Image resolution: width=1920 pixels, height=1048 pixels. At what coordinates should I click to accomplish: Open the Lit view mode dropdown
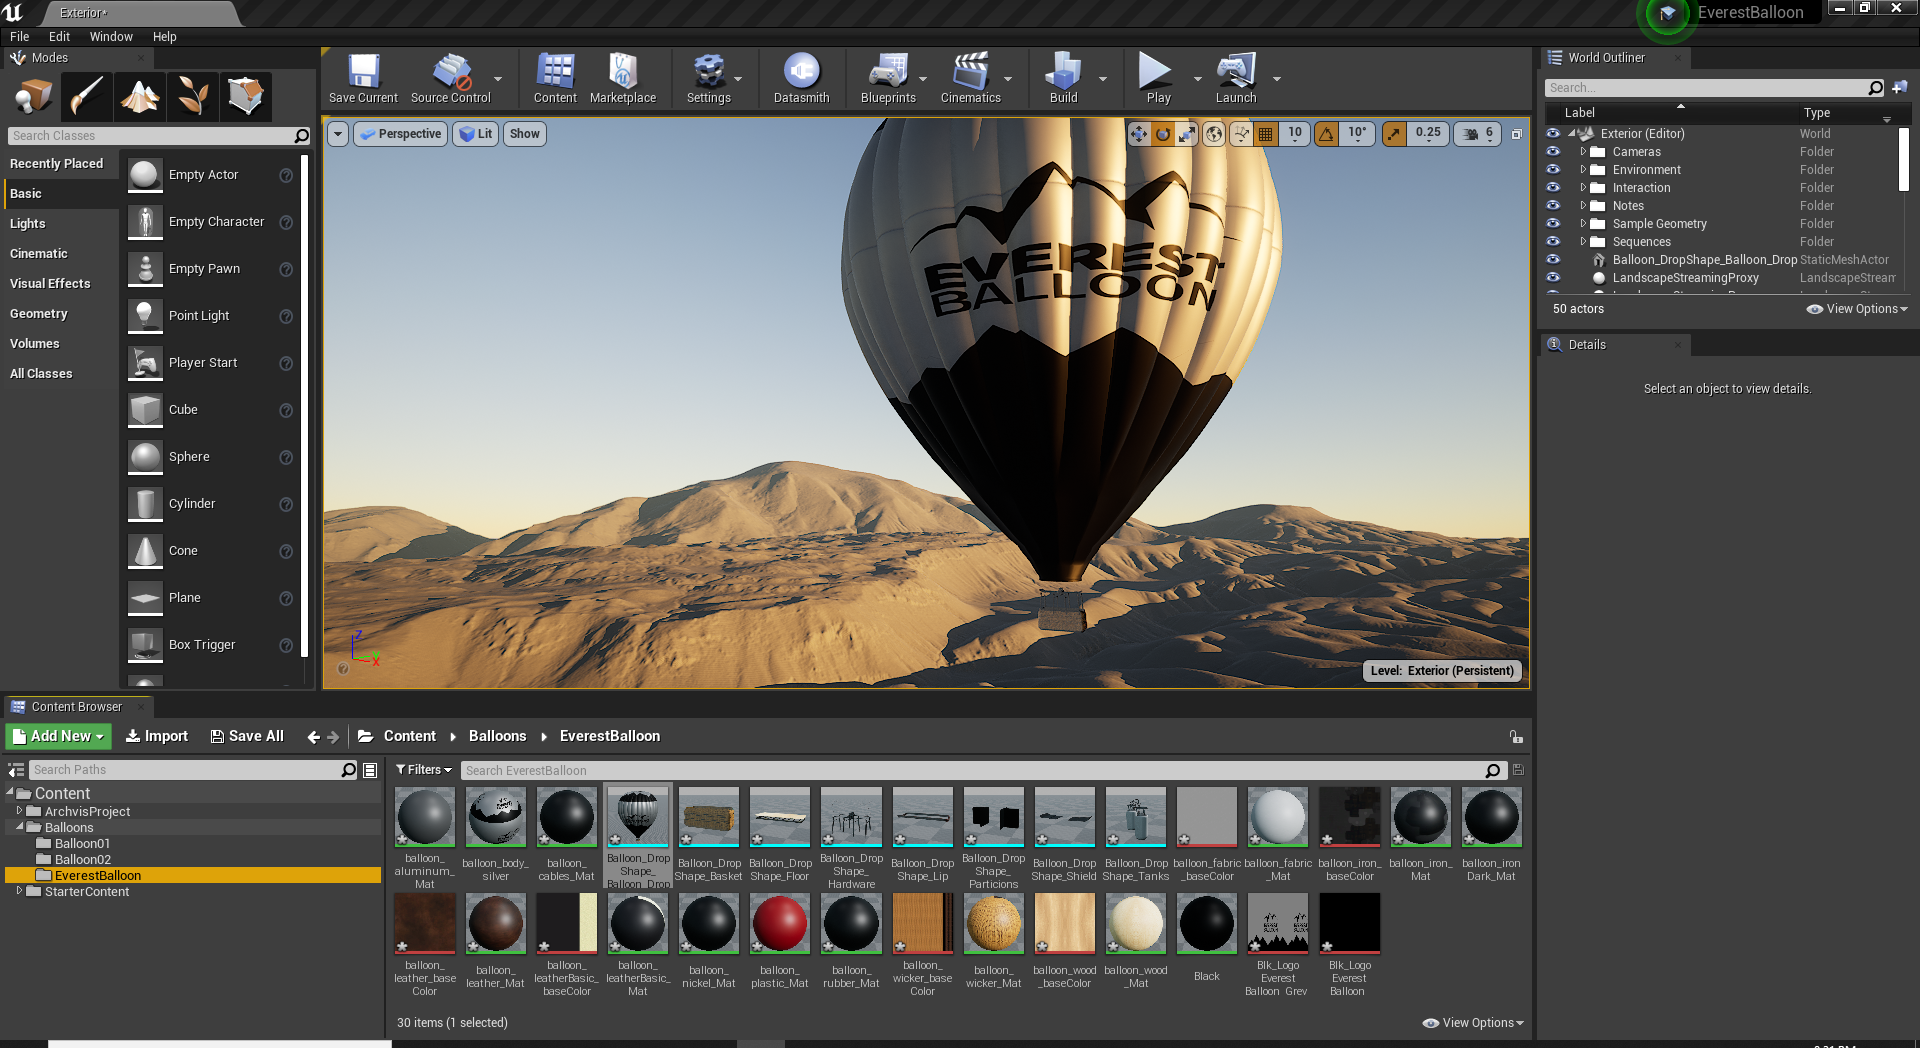tap(476, 134)
